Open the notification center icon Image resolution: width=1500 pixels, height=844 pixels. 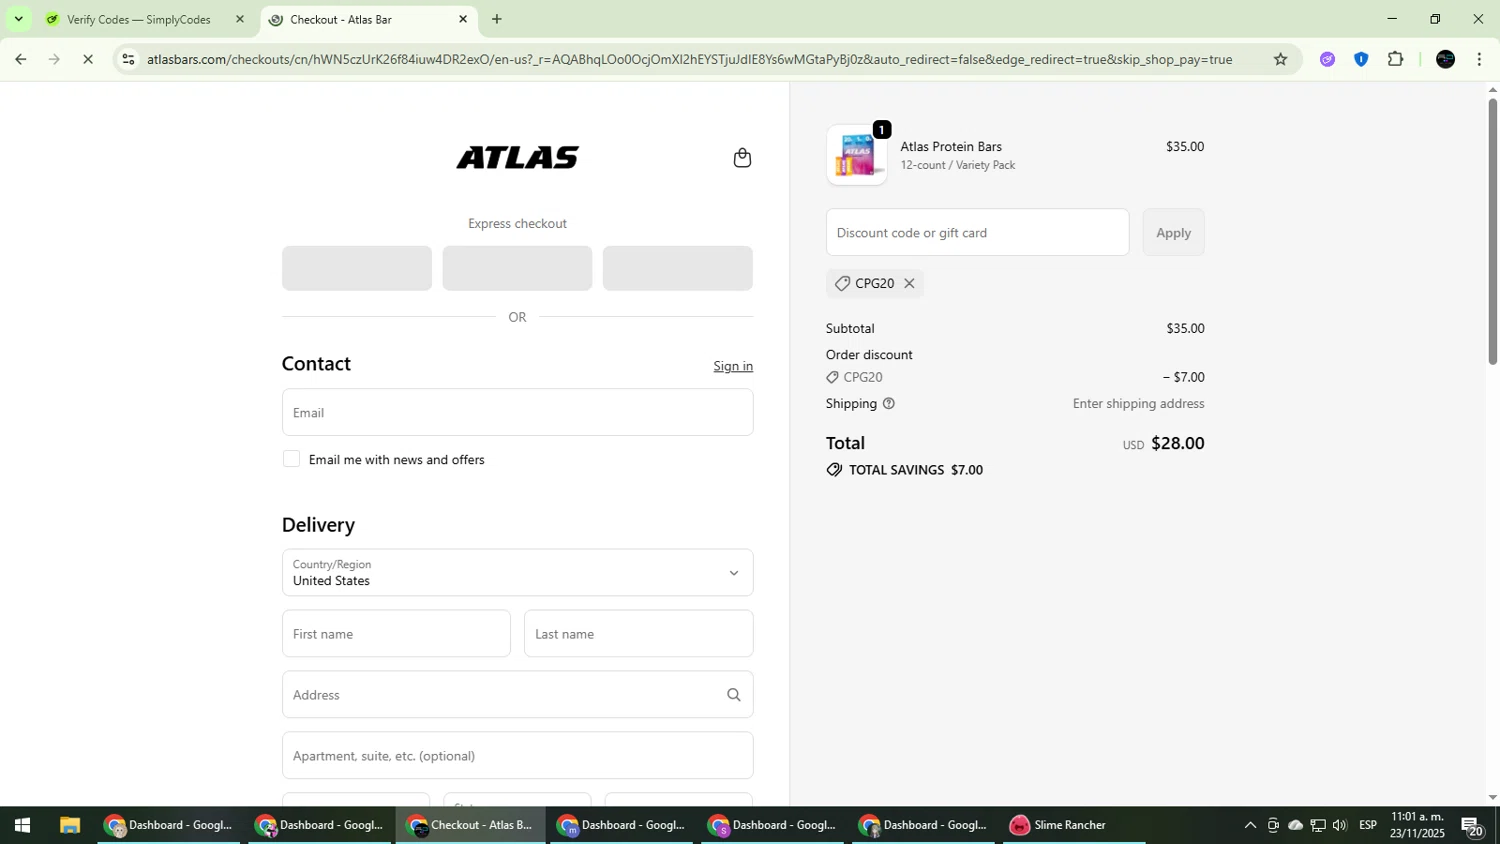(x=1473, y=826)
